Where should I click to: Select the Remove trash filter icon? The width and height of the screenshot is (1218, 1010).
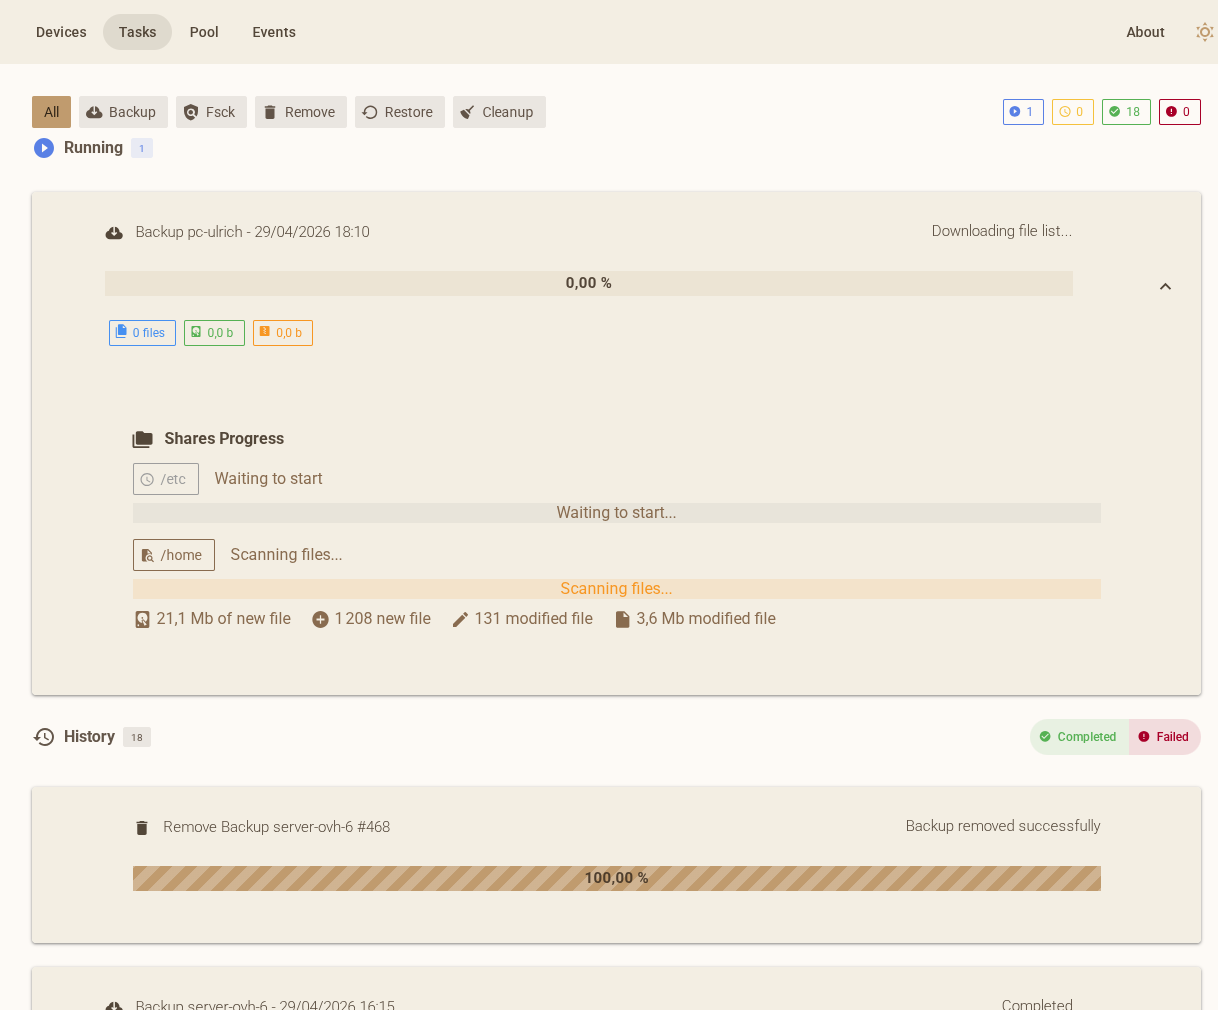pyautogui.click(x=268, y=112)
